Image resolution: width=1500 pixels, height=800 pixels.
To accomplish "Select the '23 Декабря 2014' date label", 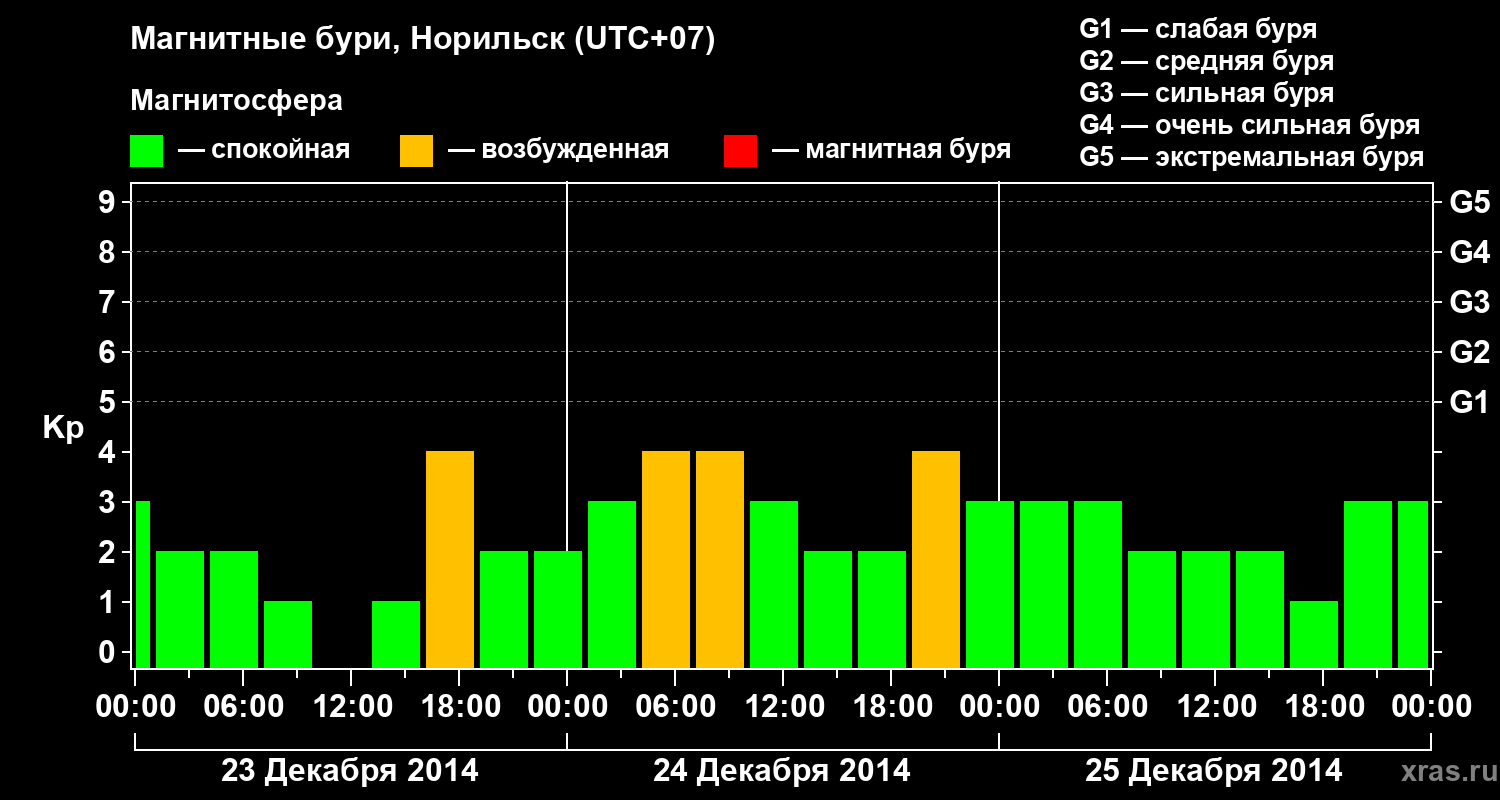I will 350,771.
